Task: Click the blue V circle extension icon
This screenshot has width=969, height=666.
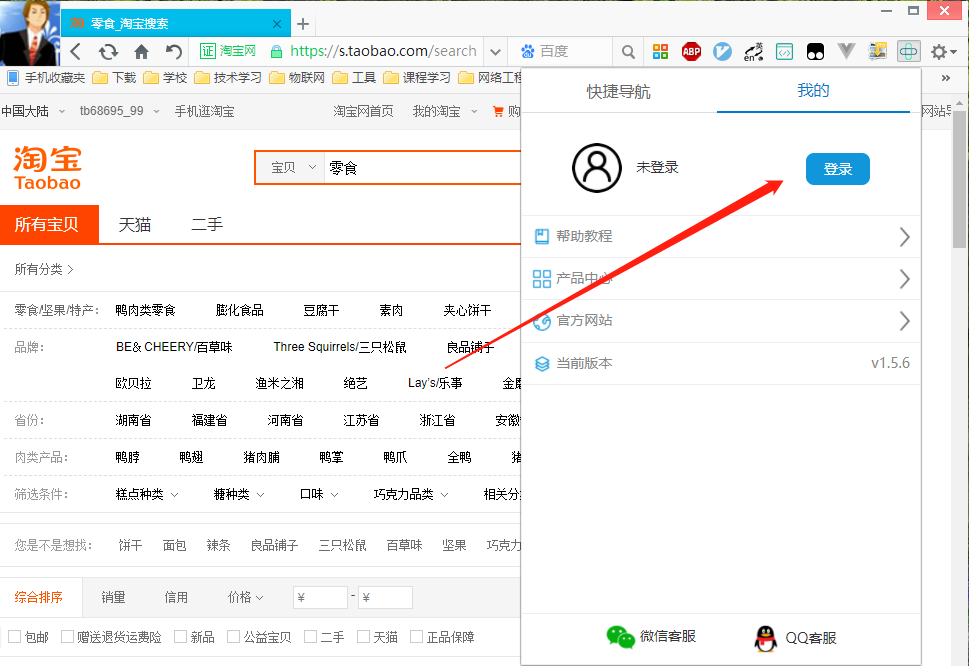Action: pos(722,52)
